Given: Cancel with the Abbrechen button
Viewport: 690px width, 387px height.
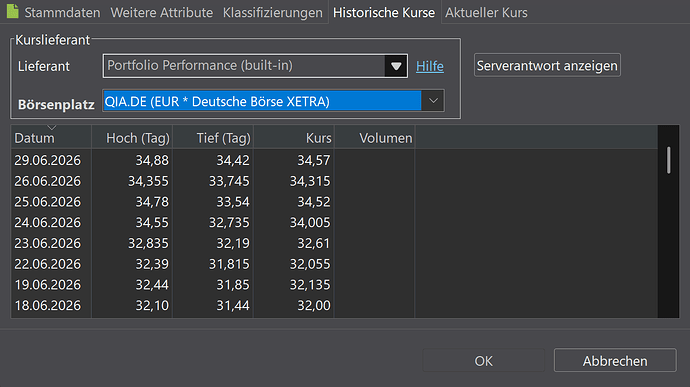Looking at the screenshot, I should (x=615, y=361).
